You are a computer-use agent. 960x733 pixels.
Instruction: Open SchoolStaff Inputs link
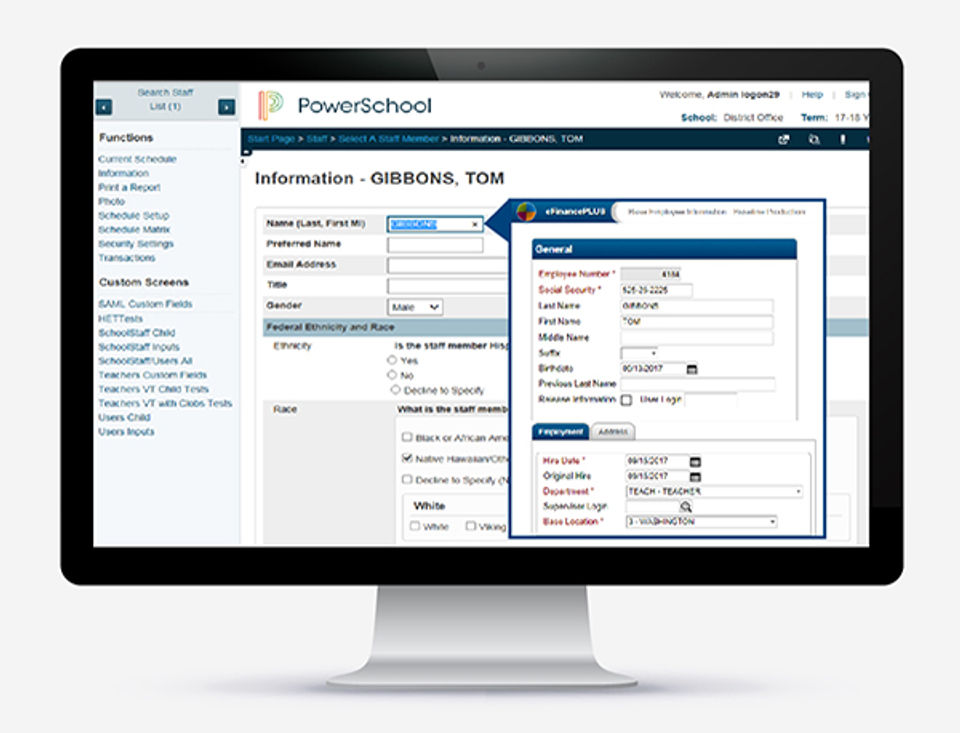pyautogui.click(x=139, y=347)
